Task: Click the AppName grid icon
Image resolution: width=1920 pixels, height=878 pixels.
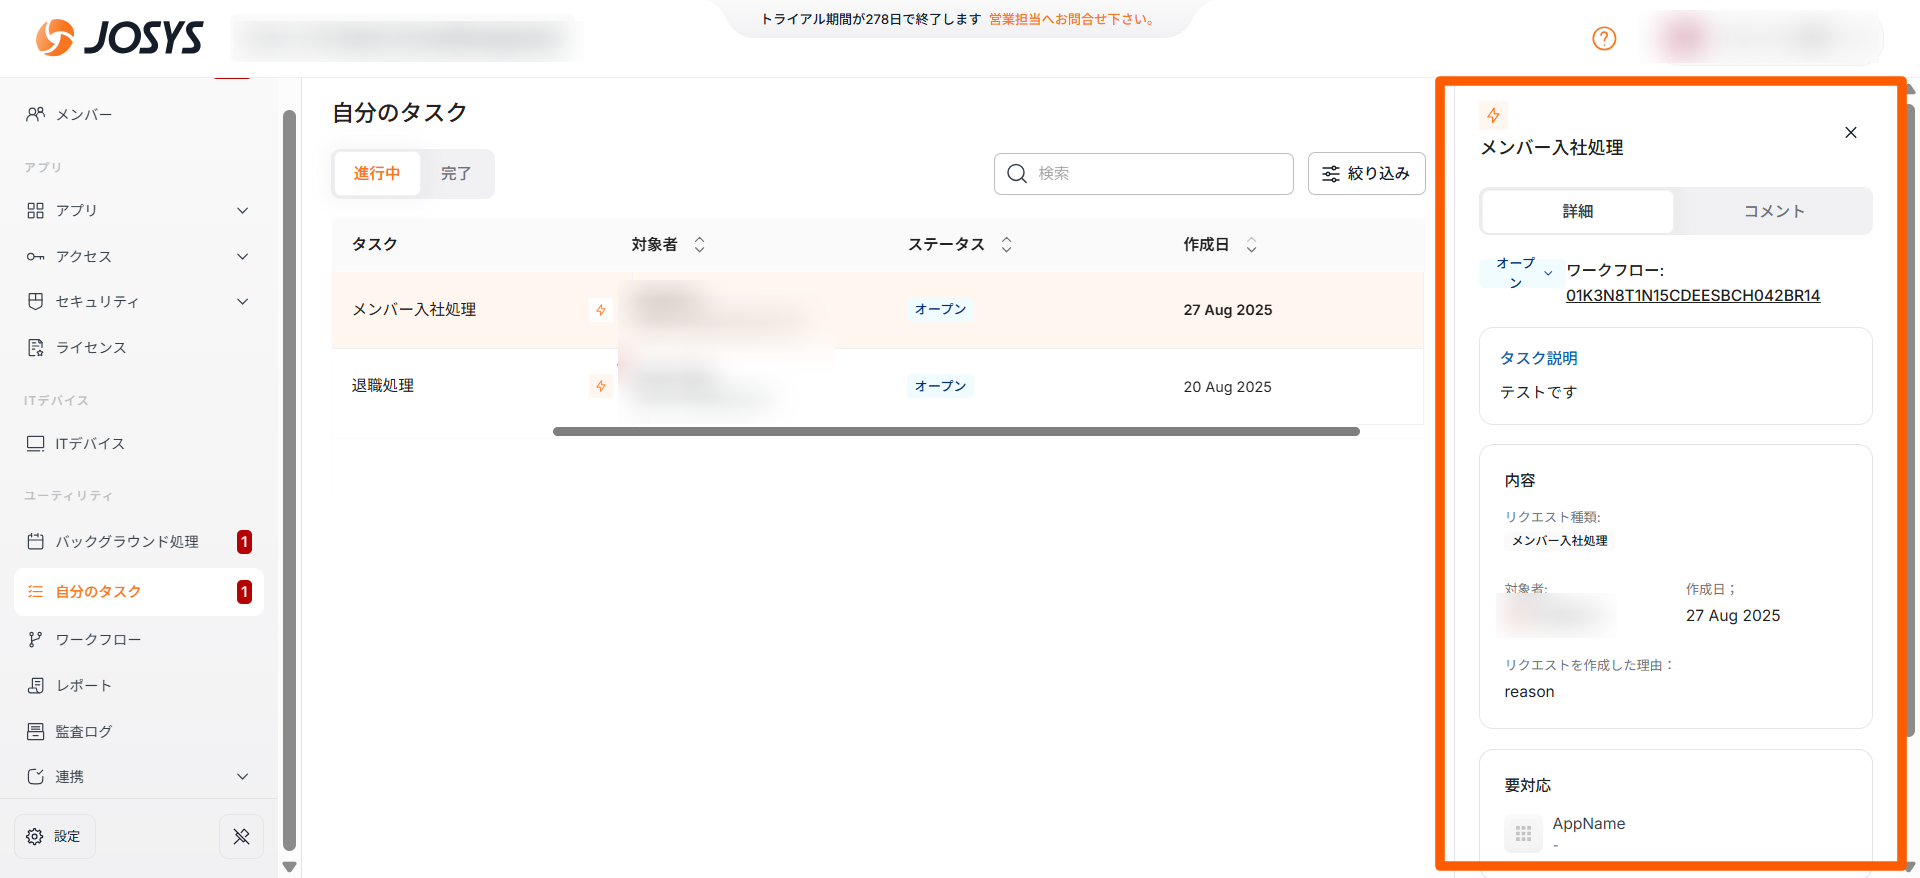Action: (1523, 833)
